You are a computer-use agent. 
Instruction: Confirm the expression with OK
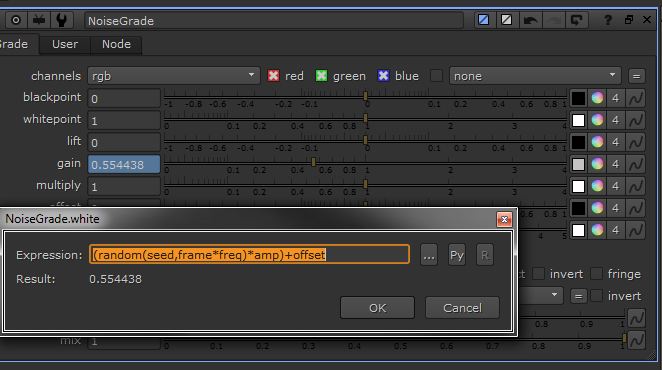click(x=377, y=308)
